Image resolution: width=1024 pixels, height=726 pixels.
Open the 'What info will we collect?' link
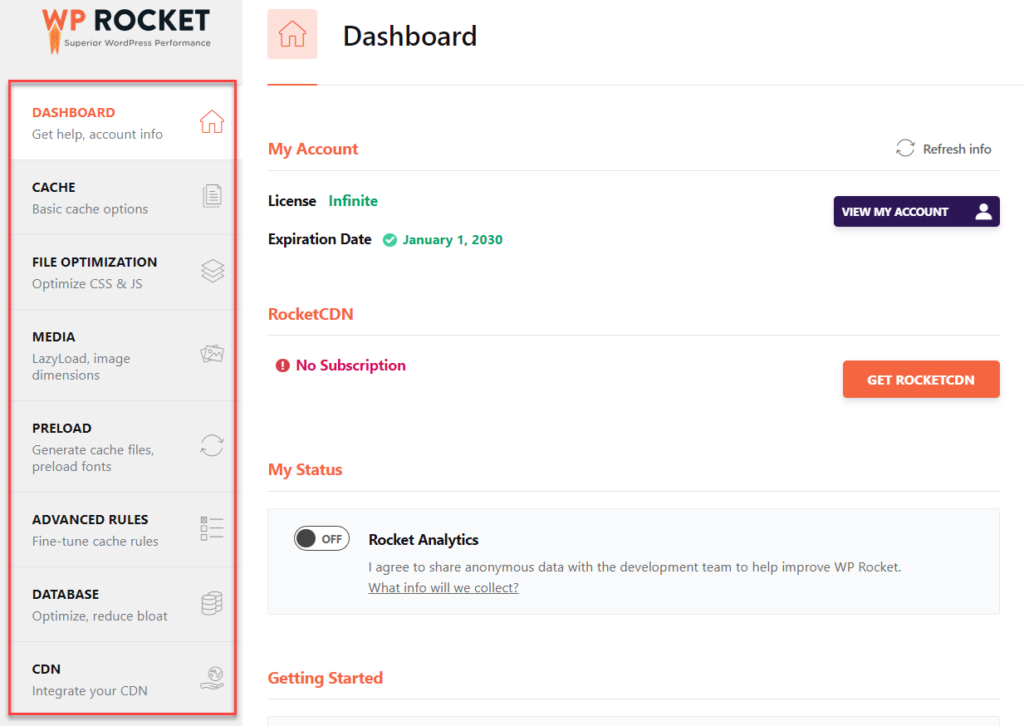pos(443,588)
